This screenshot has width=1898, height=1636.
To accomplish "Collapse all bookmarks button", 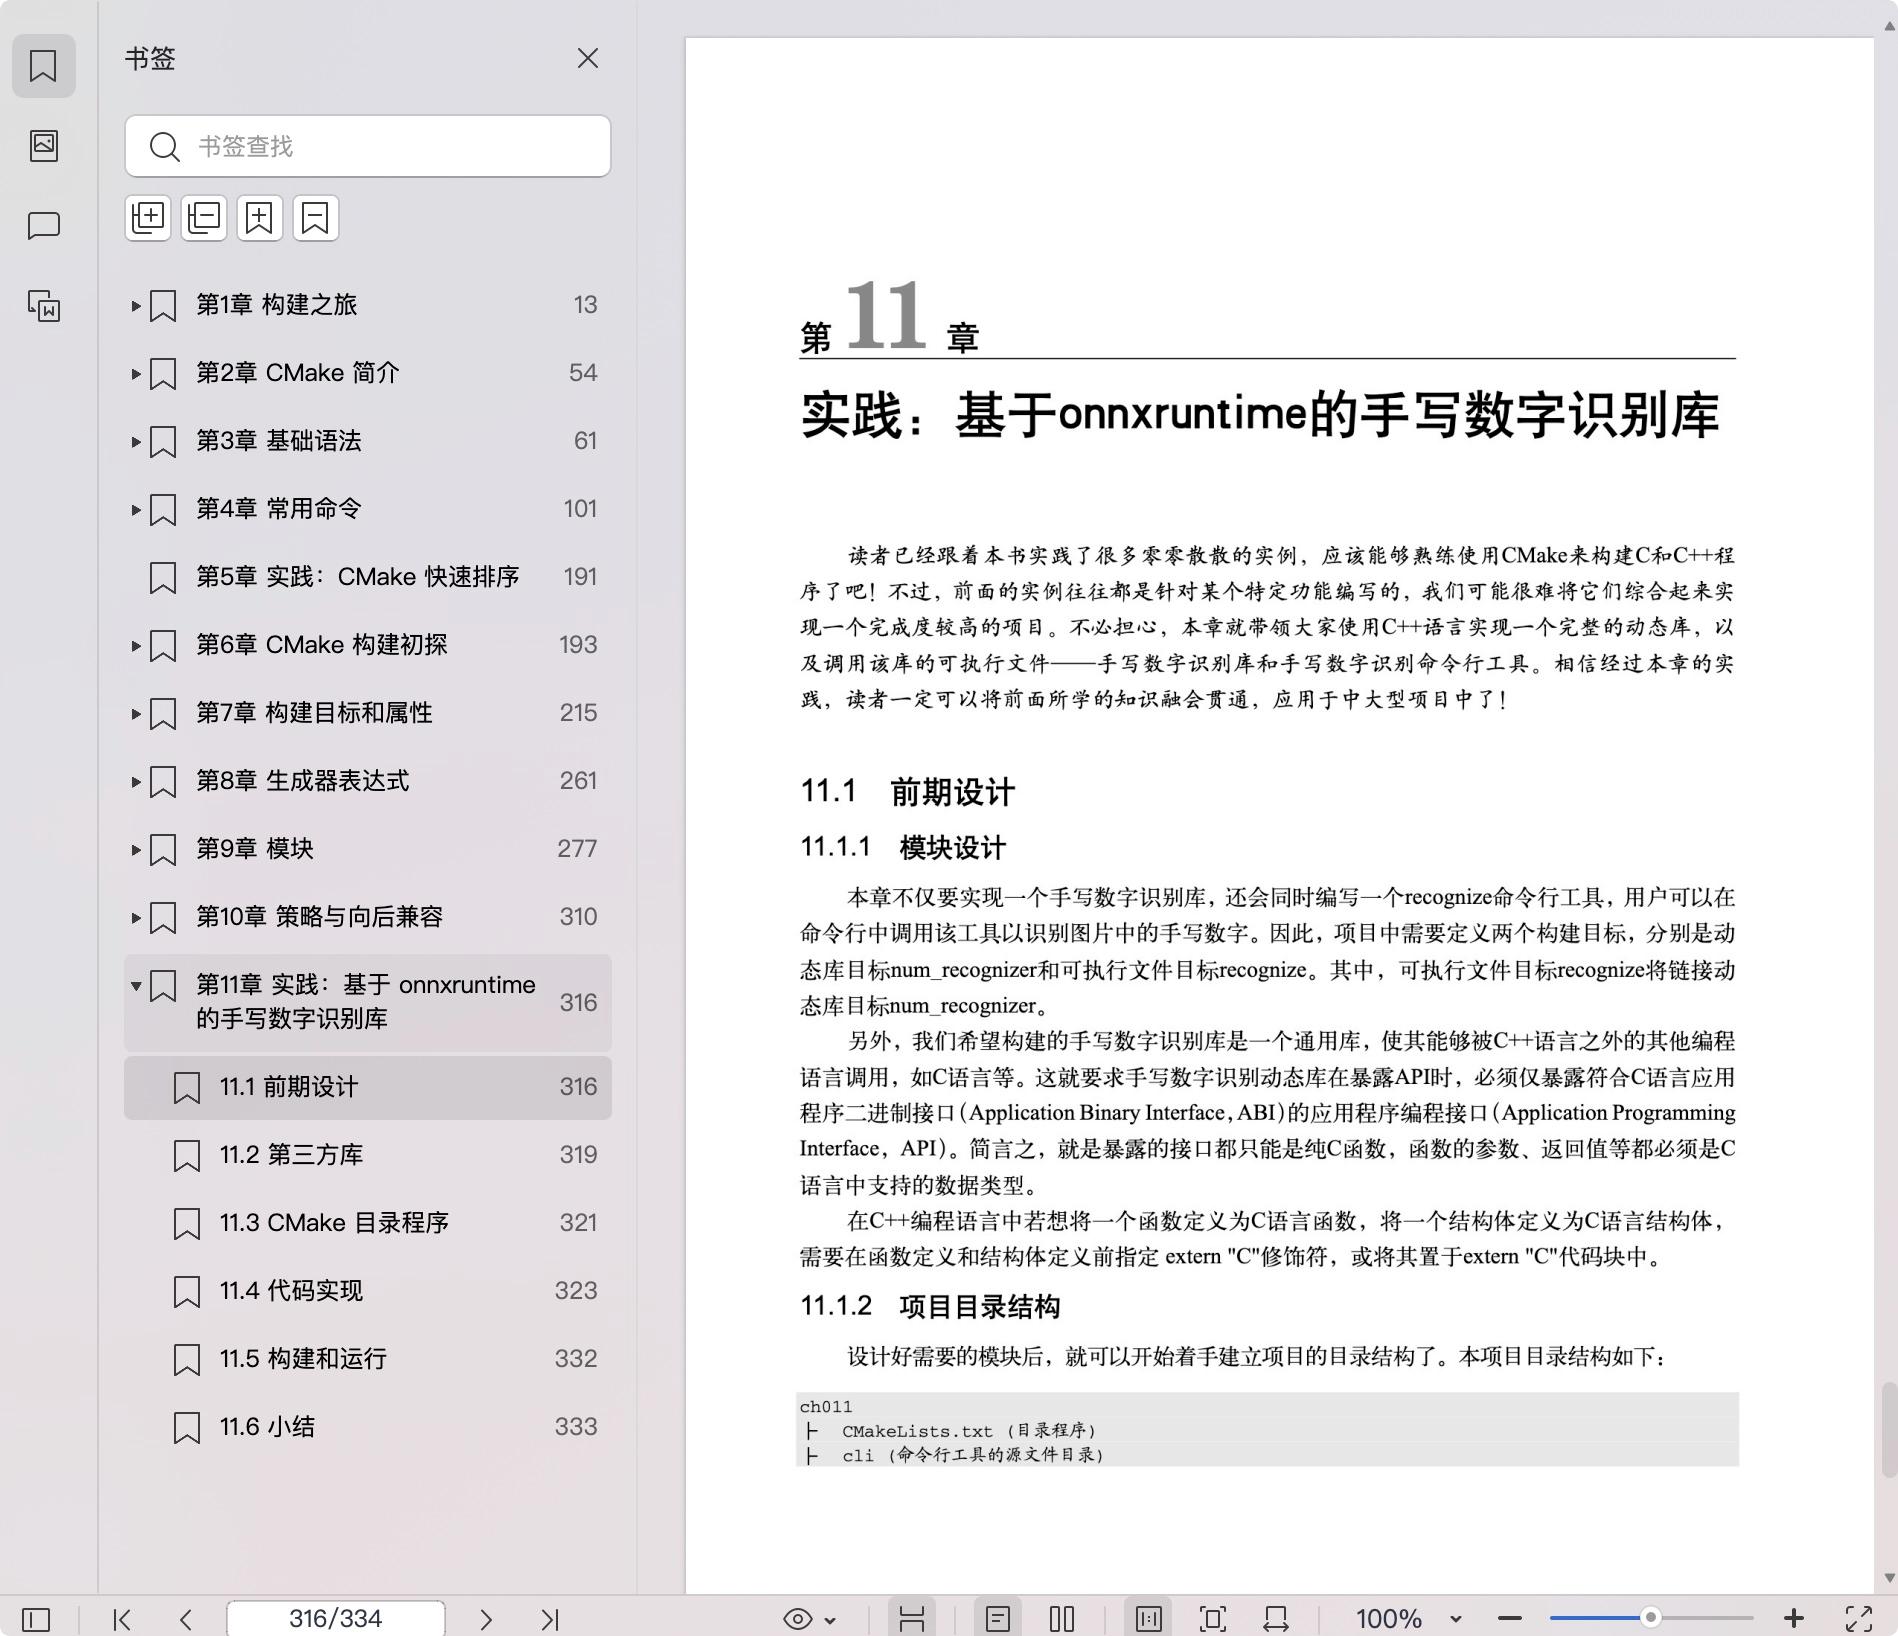I will coord(204,218).
